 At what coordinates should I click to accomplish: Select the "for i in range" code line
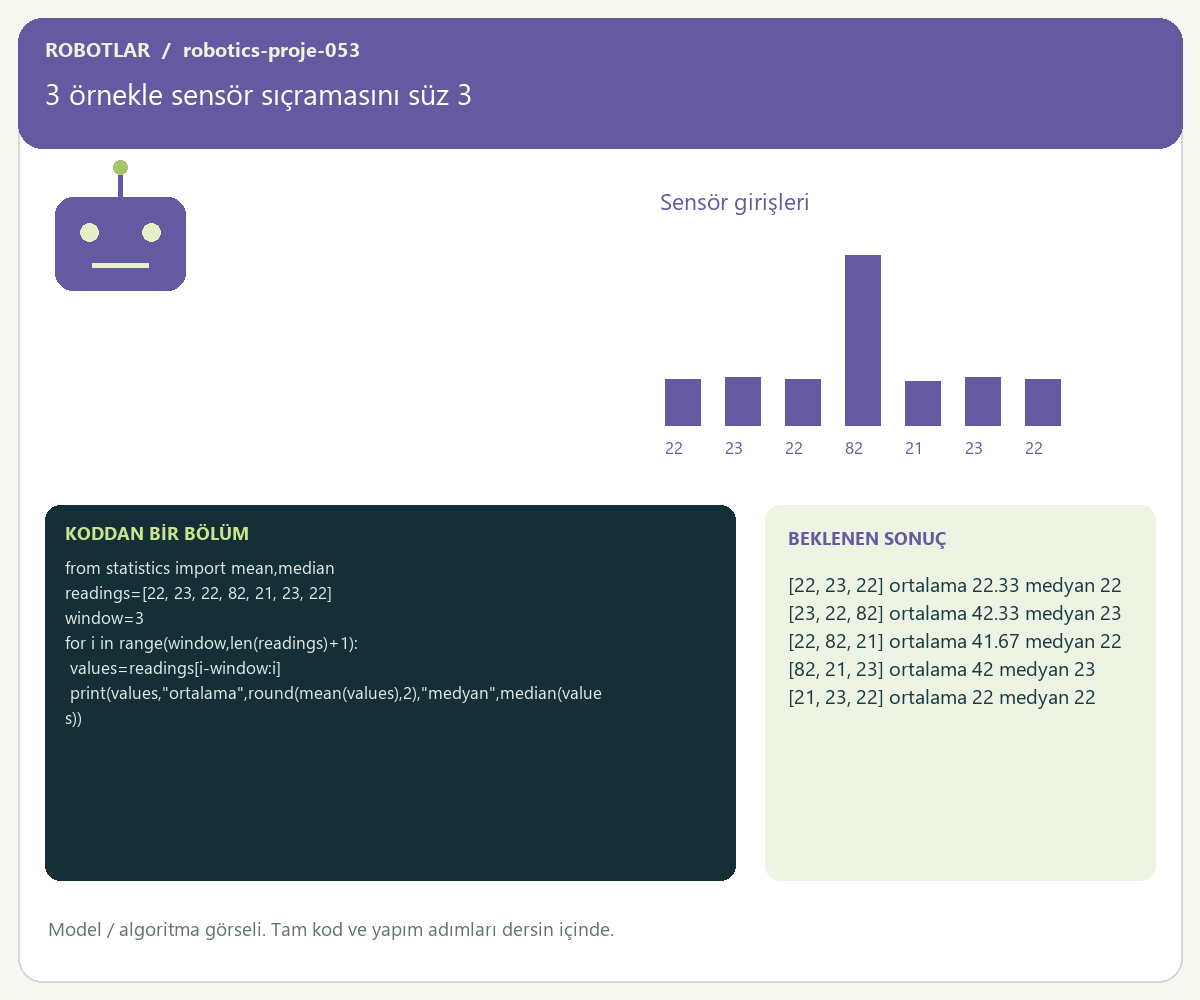pos(211,643)
